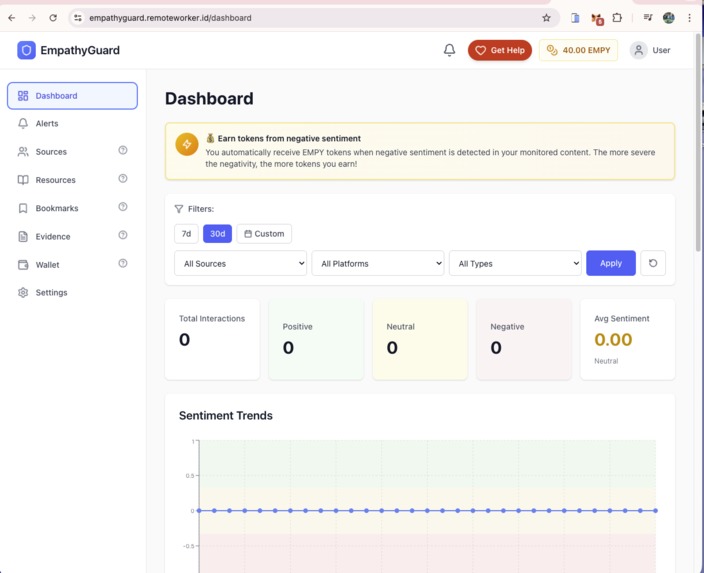Click the site info icon in address bar
This screenshot has width=704, height=573.
[78, 18]
